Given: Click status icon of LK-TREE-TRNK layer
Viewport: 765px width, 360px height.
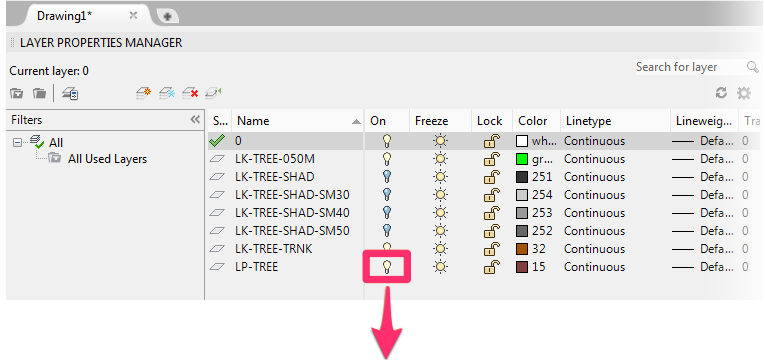Looking at the screenshot, I should point(217,249).
